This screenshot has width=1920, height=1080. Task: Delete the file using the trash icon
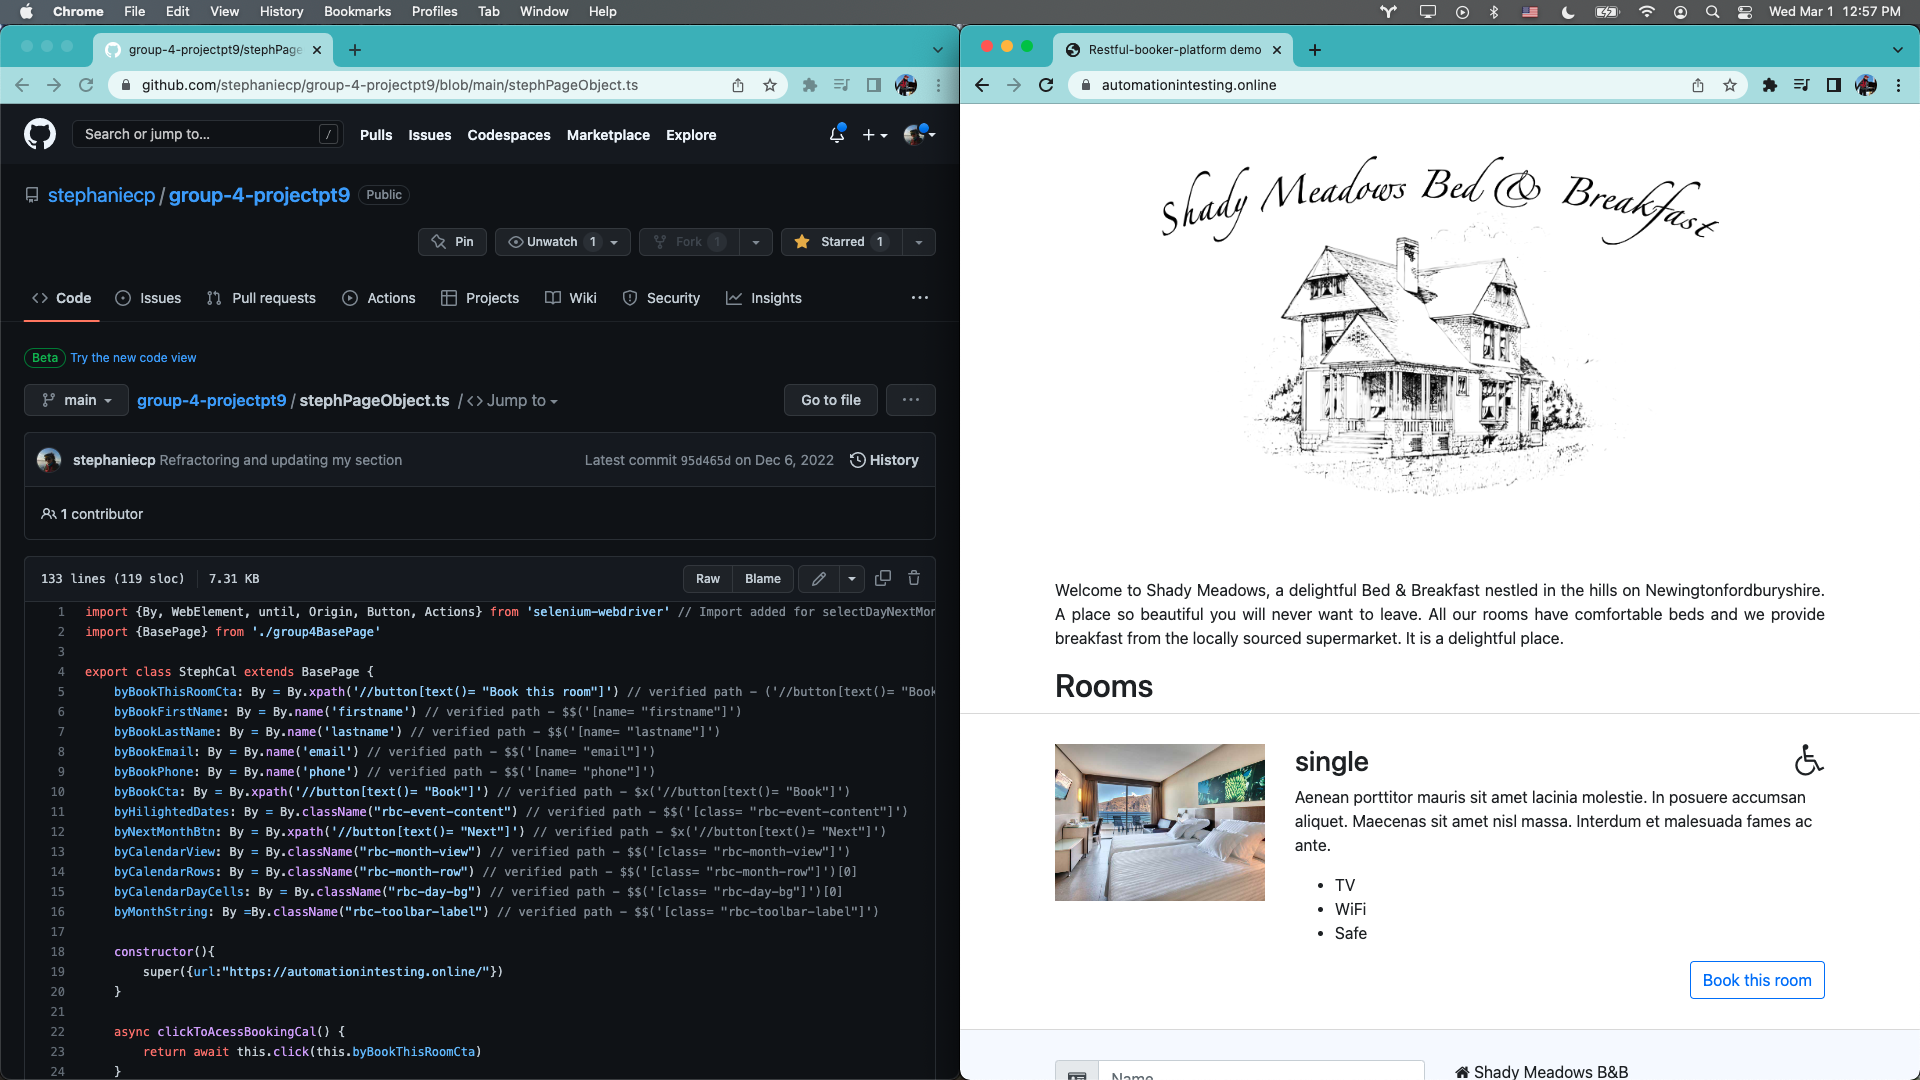tap(913, 578)
